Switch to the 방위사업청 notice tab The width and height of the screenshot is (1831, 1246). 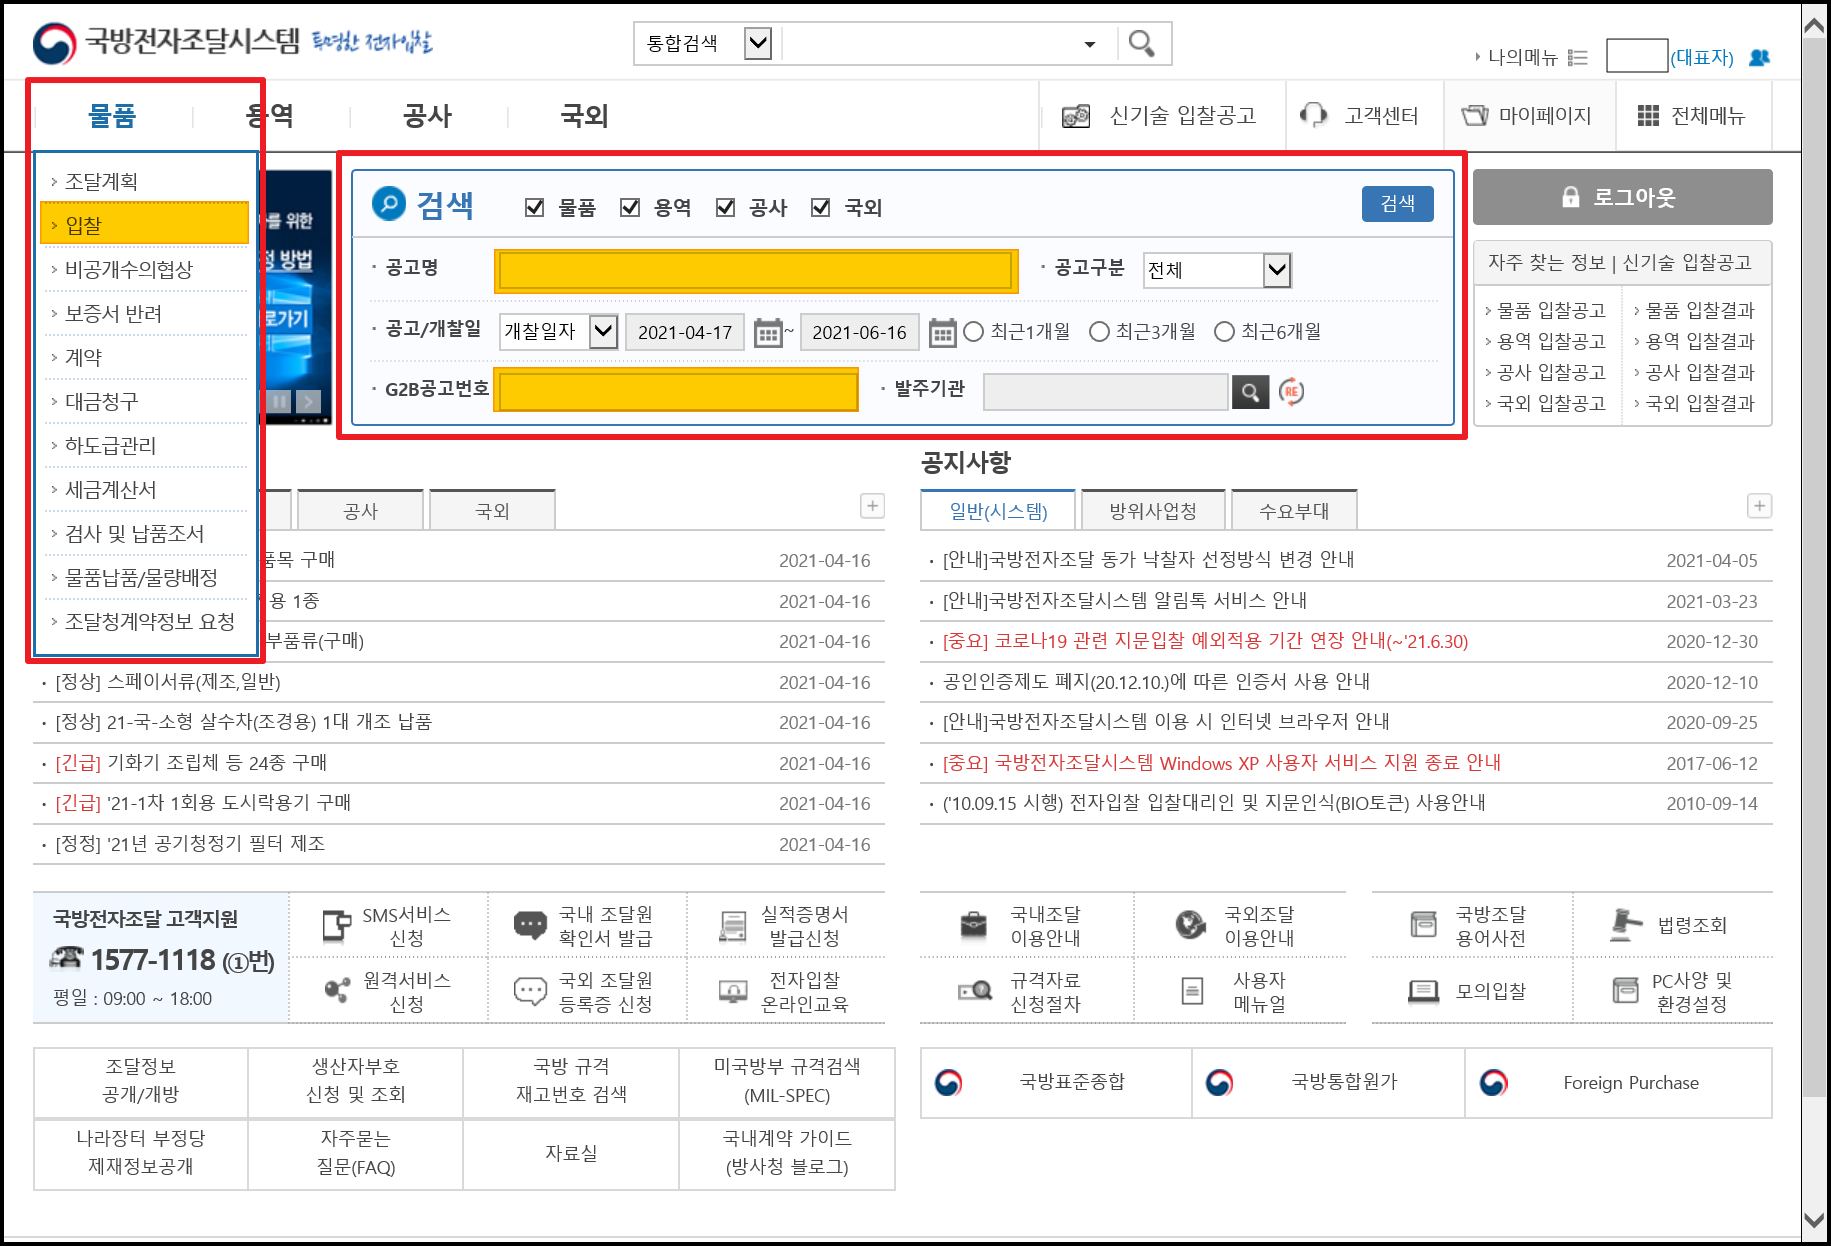point(1153,510)
